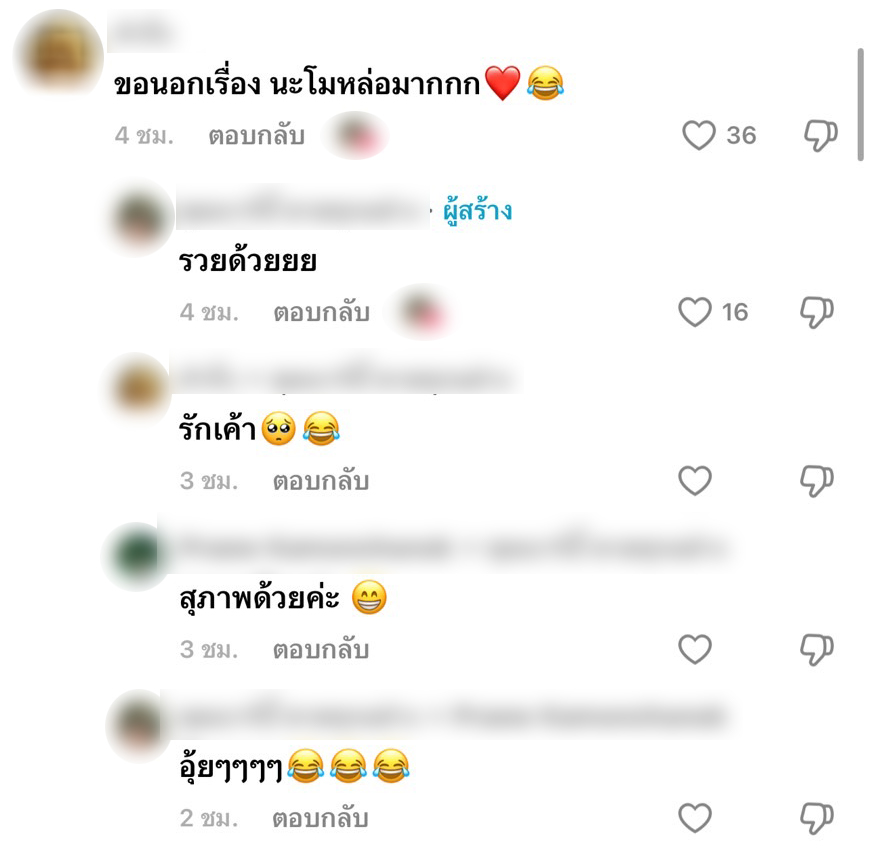This screenshot has width=870, height=867.
Task: Dislike the reply รวยด้วยยย
Action: pos(817,312)
